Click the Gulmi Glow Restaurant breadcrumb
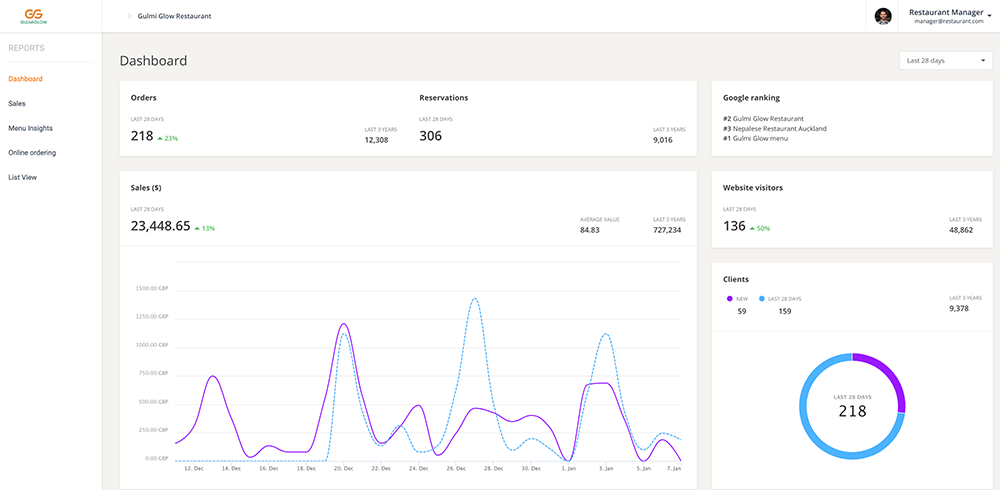The image size is (1000, 490). click(x=174, y=17)
